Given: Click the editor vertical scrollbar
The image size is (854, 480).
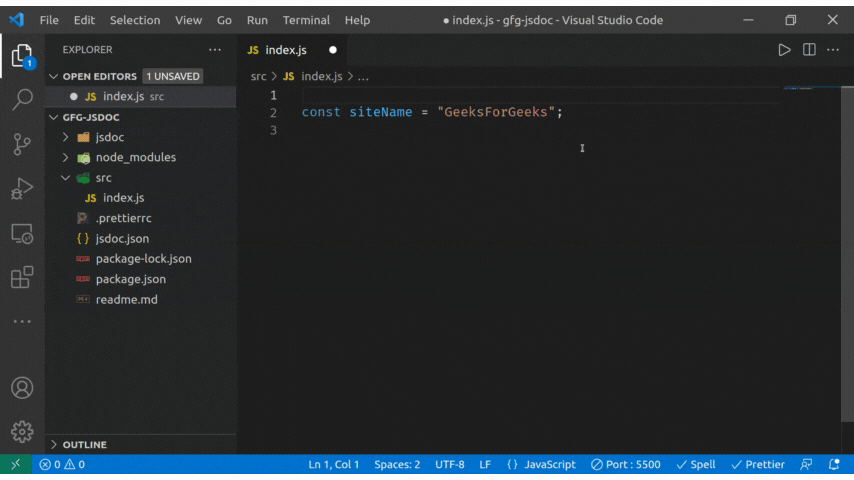Looking at the screenshot, I should coord(847,254).
